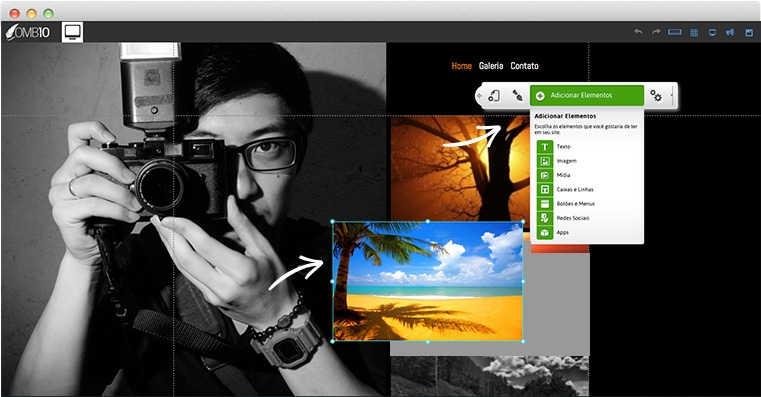Screen dimensions: 761x397
Task: Click the yellow macOS minimize button
Action: [31, 13]
